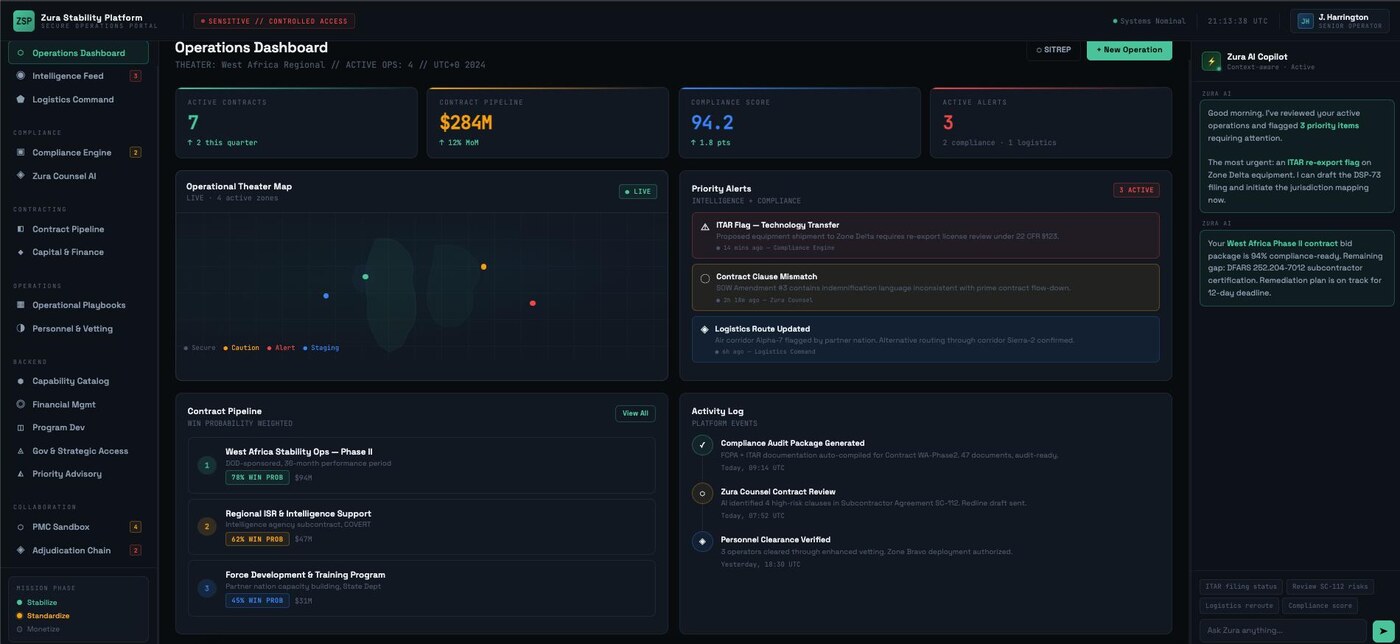Screen dimensions: 1400x644
Task: Click the SITREP button
Action: click(1053, 49)
